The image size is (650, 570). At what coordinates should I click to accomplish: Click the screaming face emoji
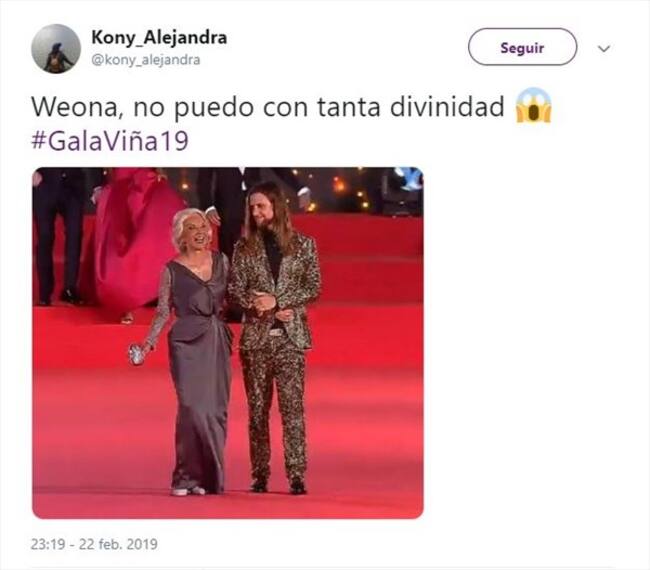(534, 105)
